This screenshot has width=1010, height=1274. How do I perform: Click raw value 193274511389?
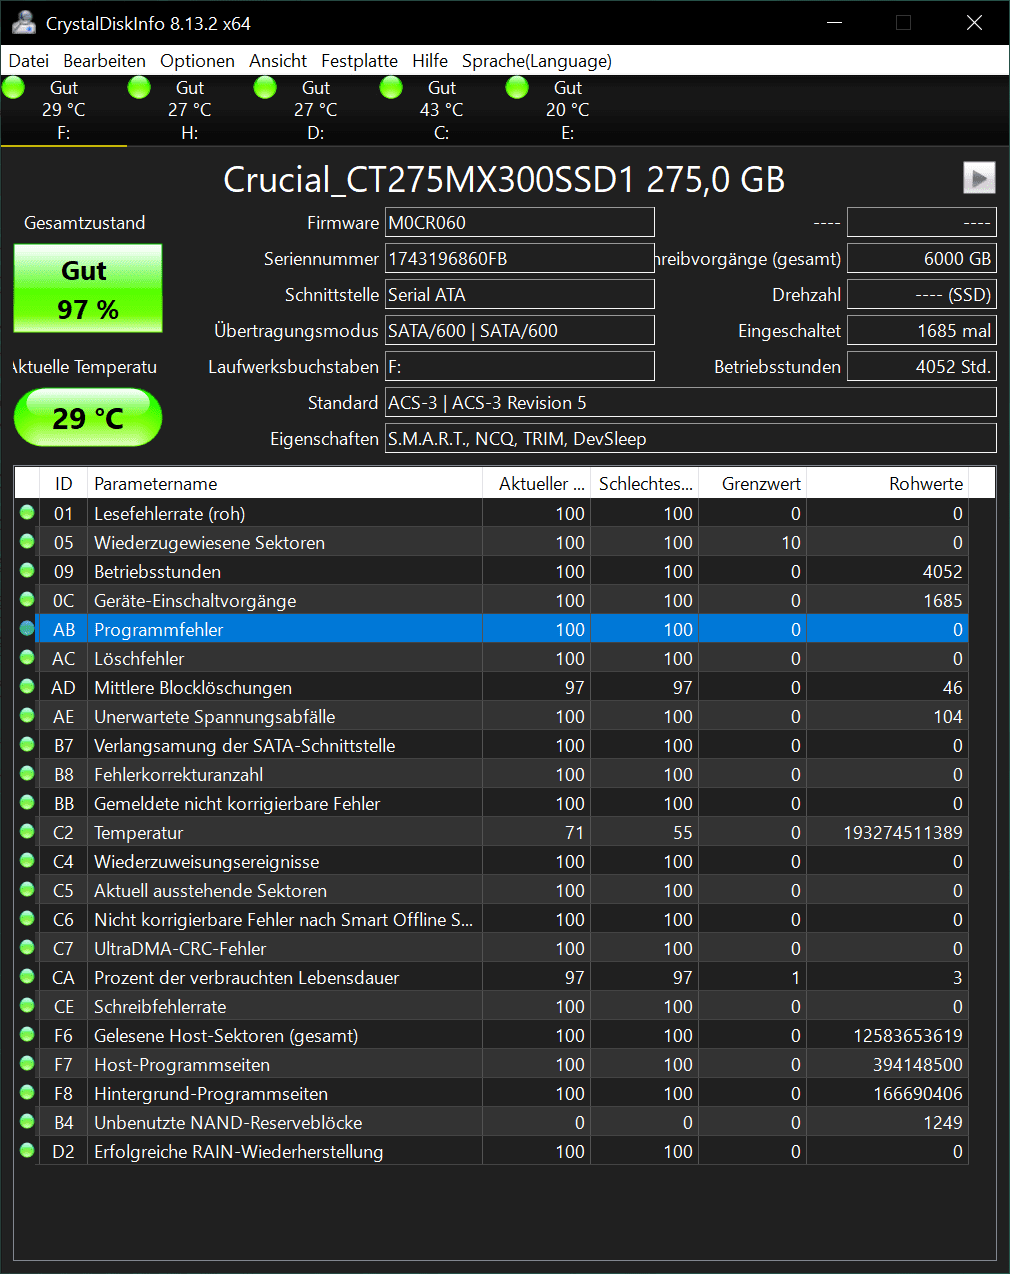tap(903, 832)
